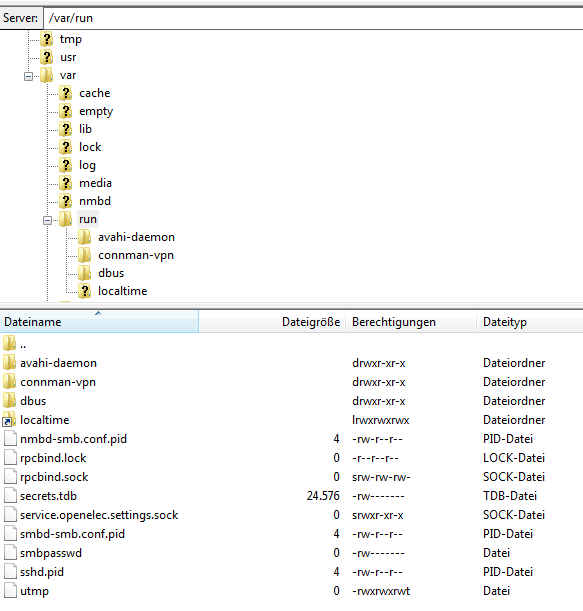The image size is (583, 611).
Task: Click the cache folder question-mark icon
Action: 65,93
